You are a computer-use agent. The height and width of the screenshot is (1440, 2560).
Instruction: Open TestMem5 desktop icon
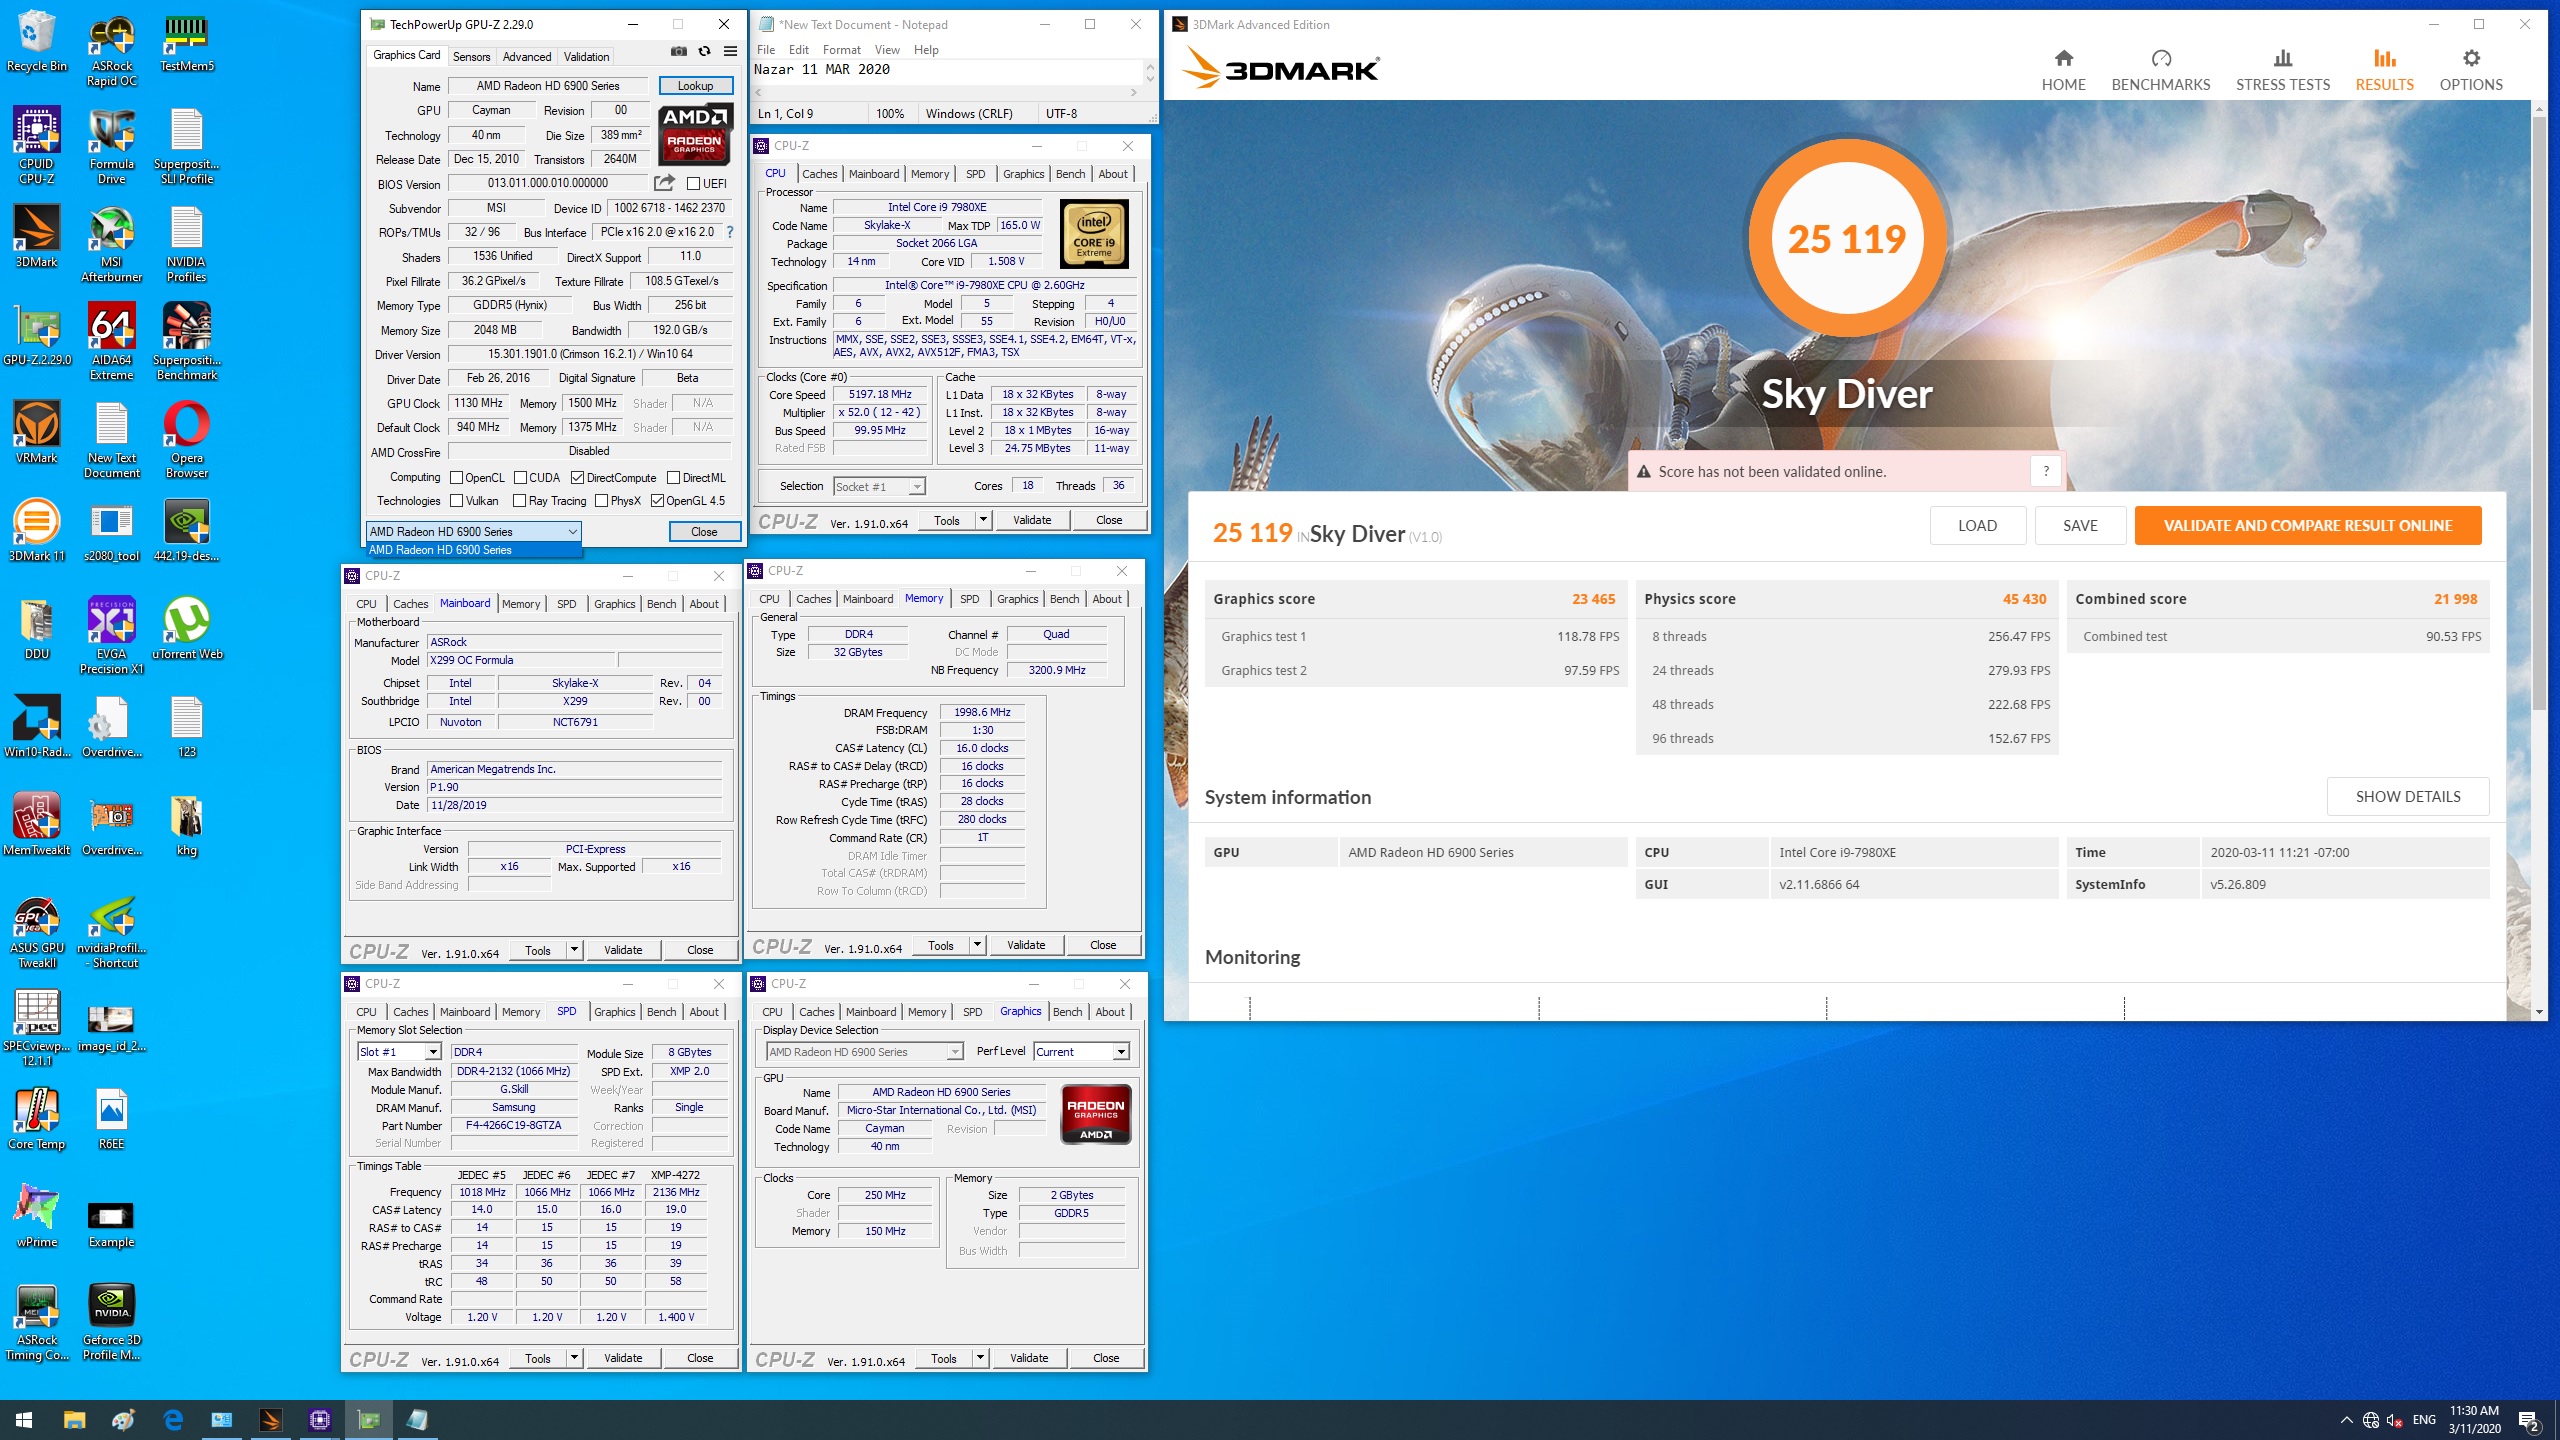click(x=187, y=42)
